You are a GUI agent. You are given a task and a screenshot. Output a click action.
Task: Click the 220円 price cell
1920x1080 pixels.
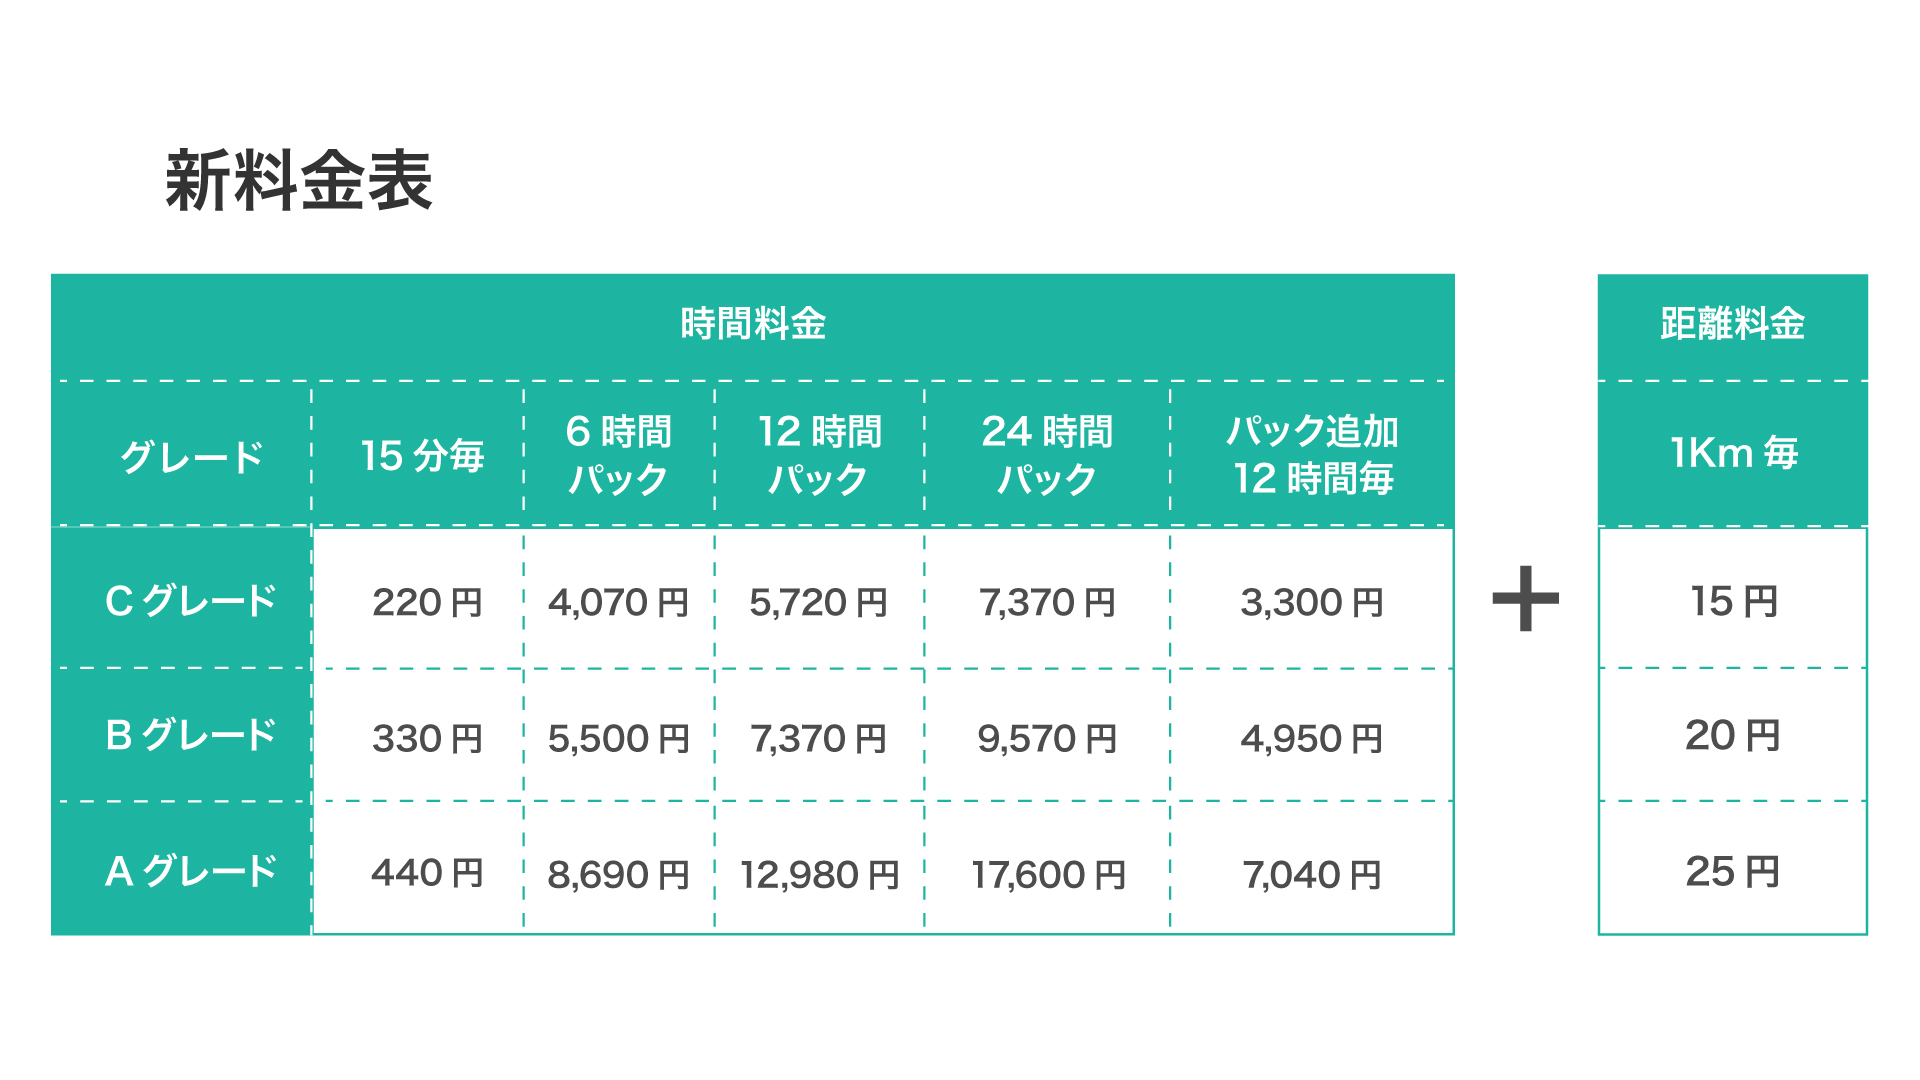(x=427, y=603)
